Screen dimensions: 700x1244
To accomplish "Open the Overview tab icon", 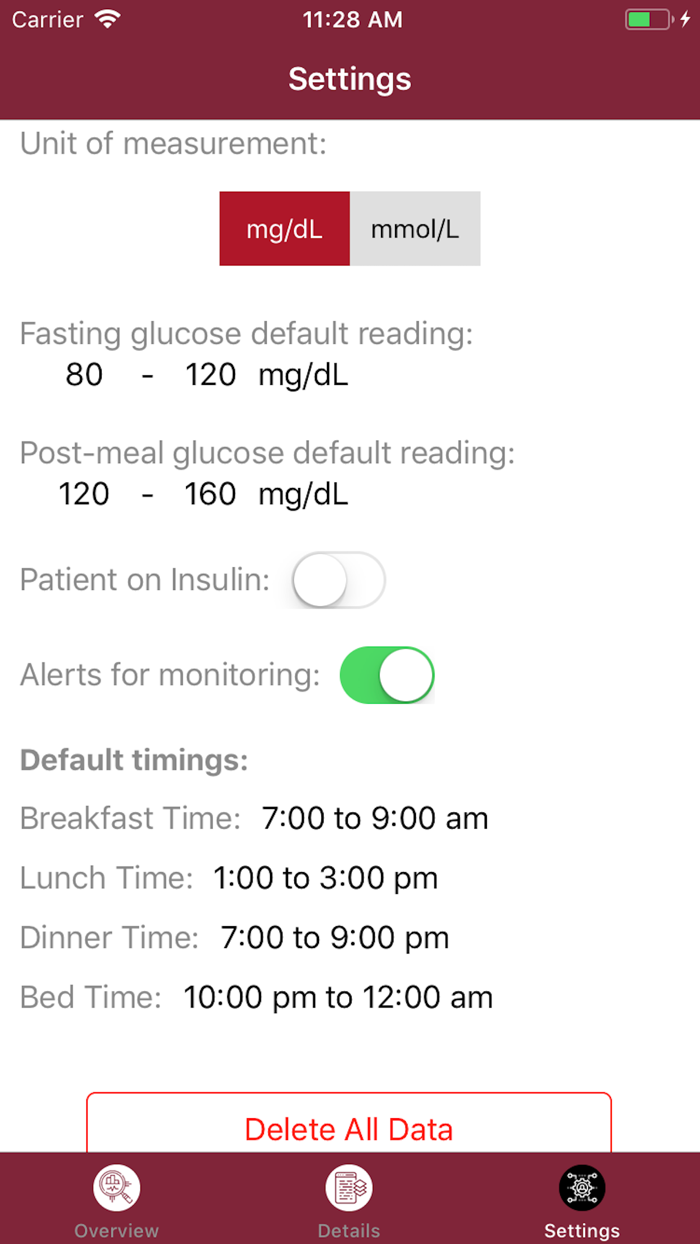I will (117, 1189).
